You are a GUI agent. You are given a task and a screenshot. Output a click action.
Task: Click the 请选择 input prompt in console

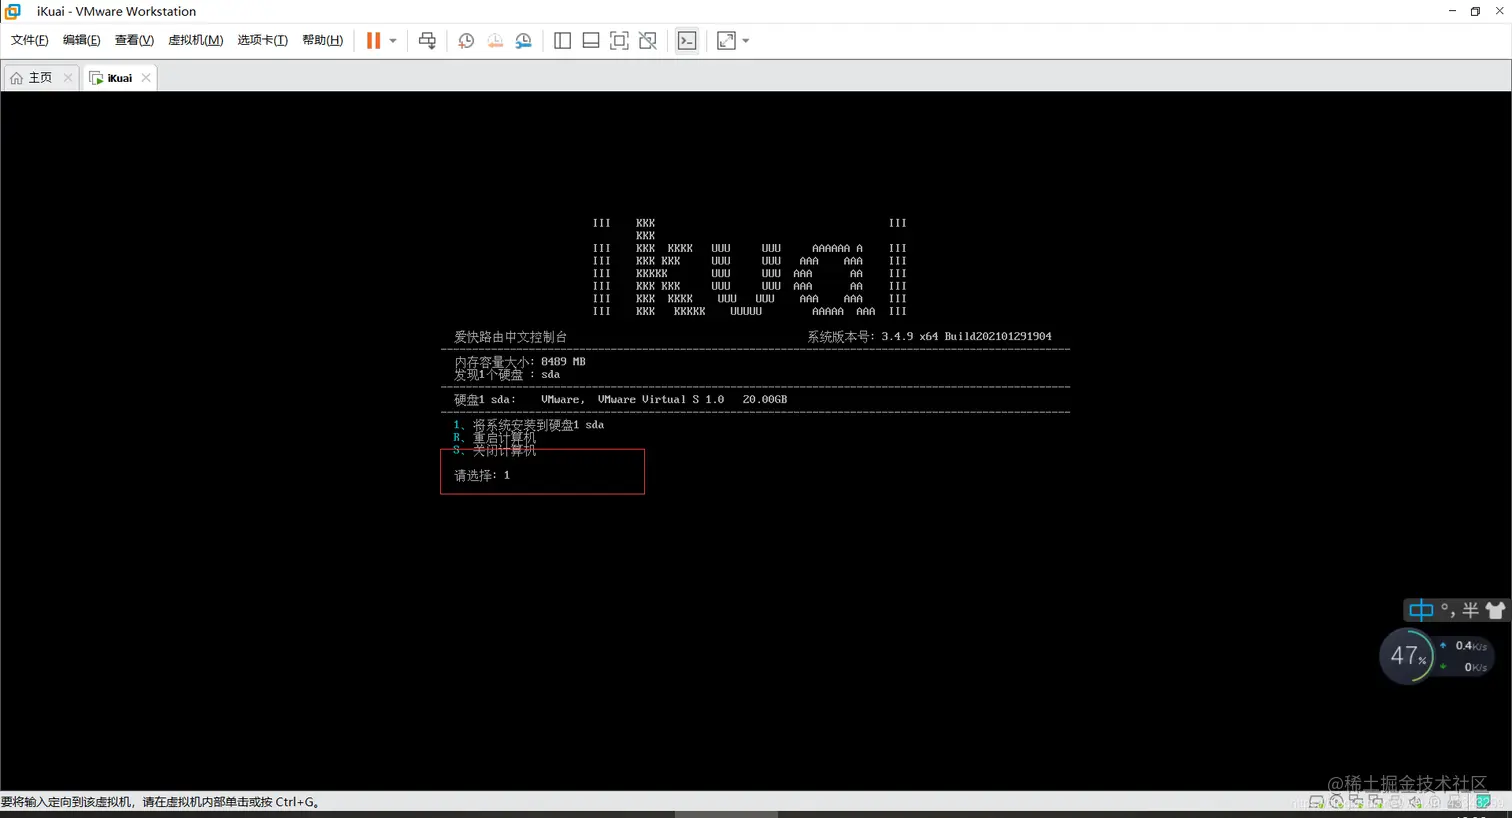point(482,475)
